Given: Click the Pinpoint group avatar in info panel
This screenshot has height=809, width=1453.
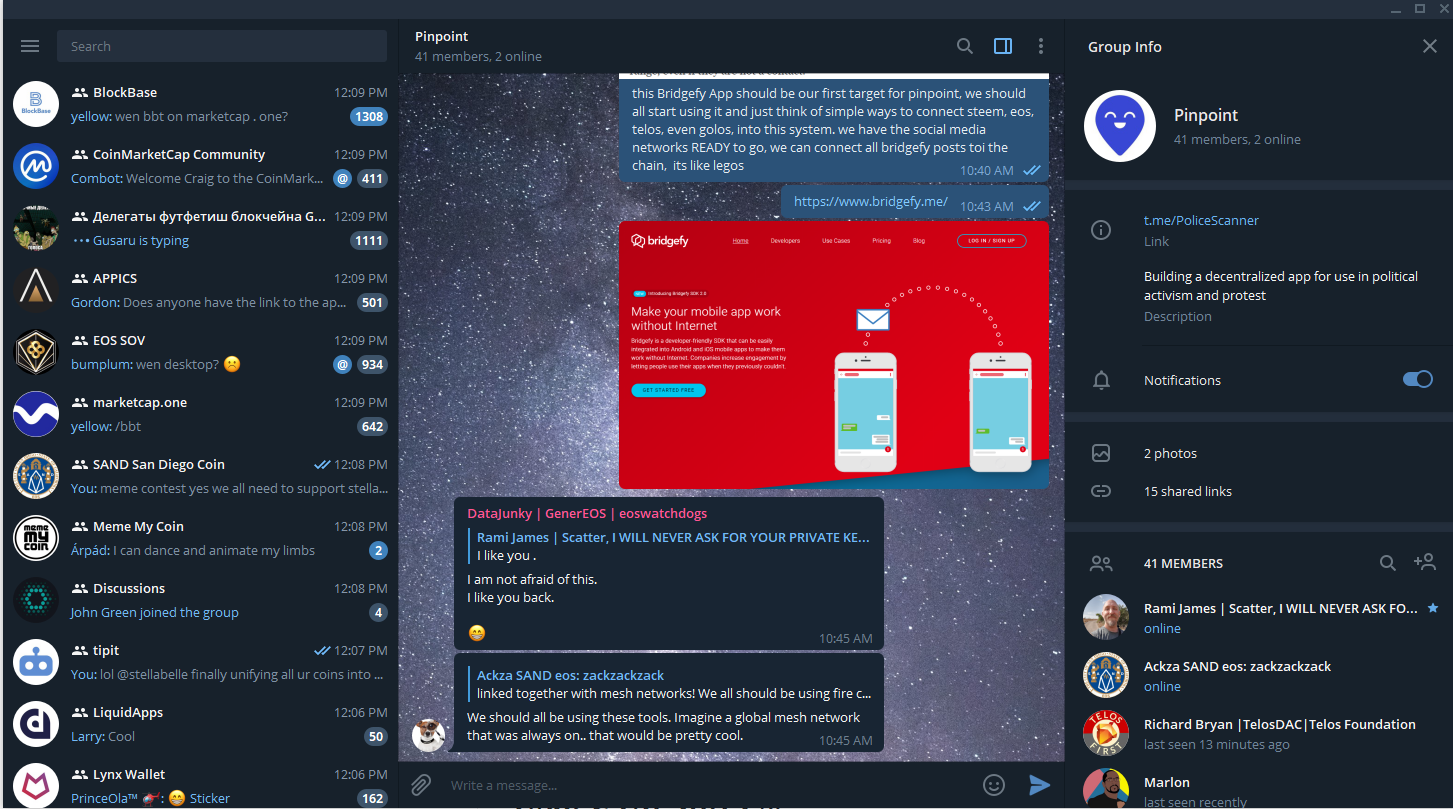Looking at the screenshot, I should click(1120, 126).
